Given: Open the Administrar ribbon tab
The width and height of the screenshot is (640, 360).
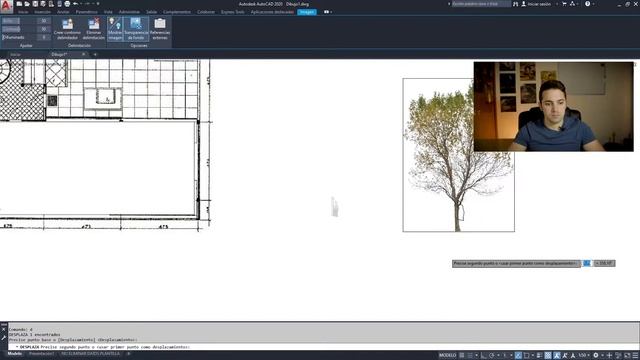Looking at the screenshot, I should [x=129, y=12].
